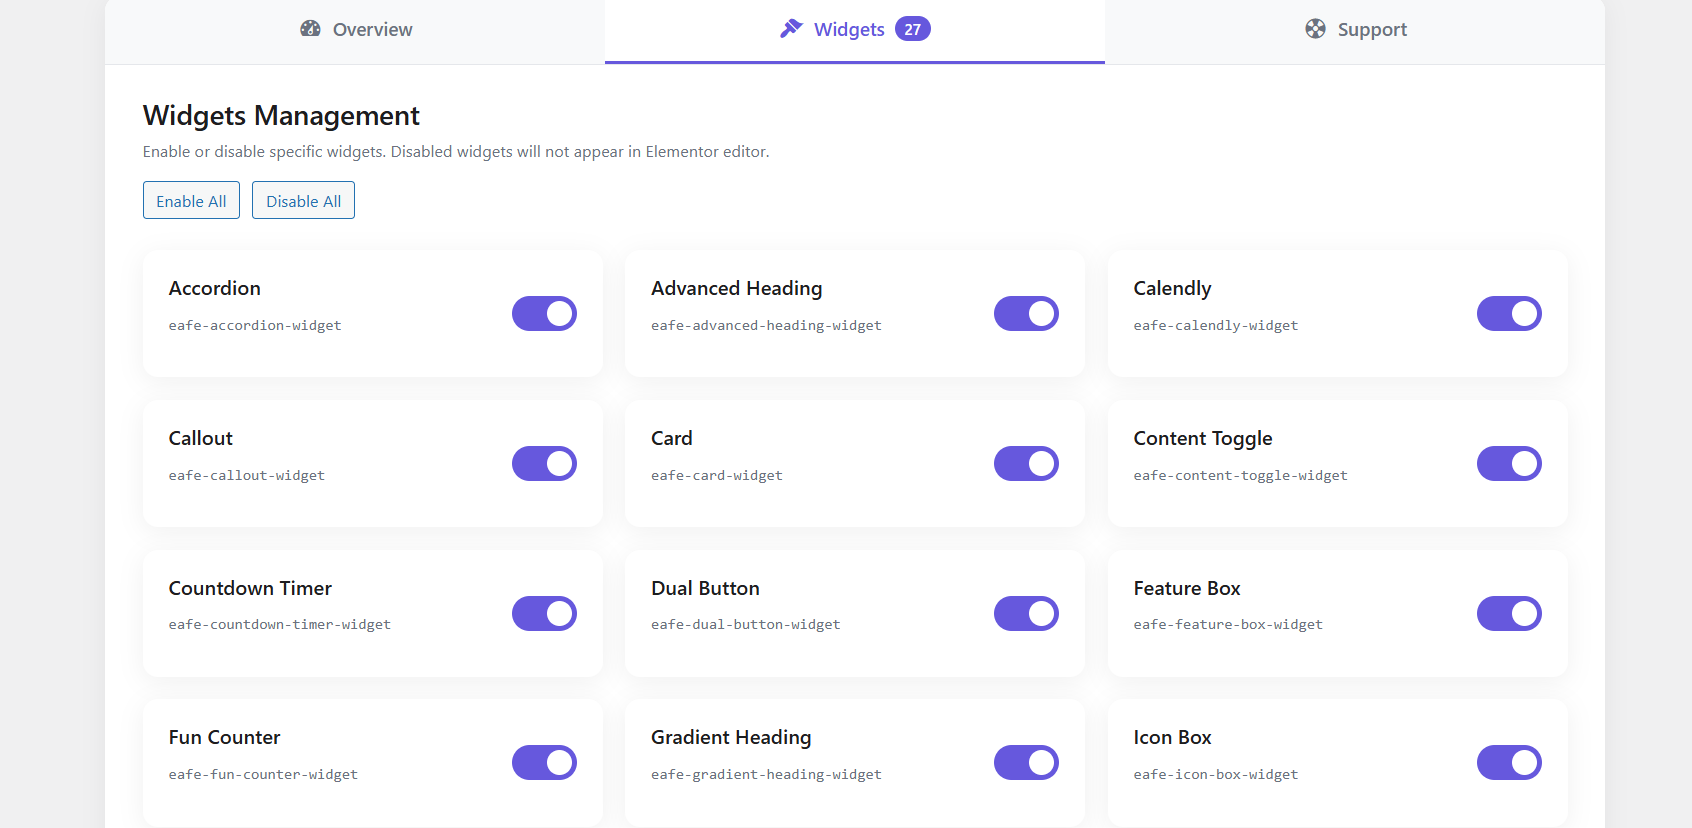Toggle off the Advanced Heading widget
1692x828 pixels.
1026,313
